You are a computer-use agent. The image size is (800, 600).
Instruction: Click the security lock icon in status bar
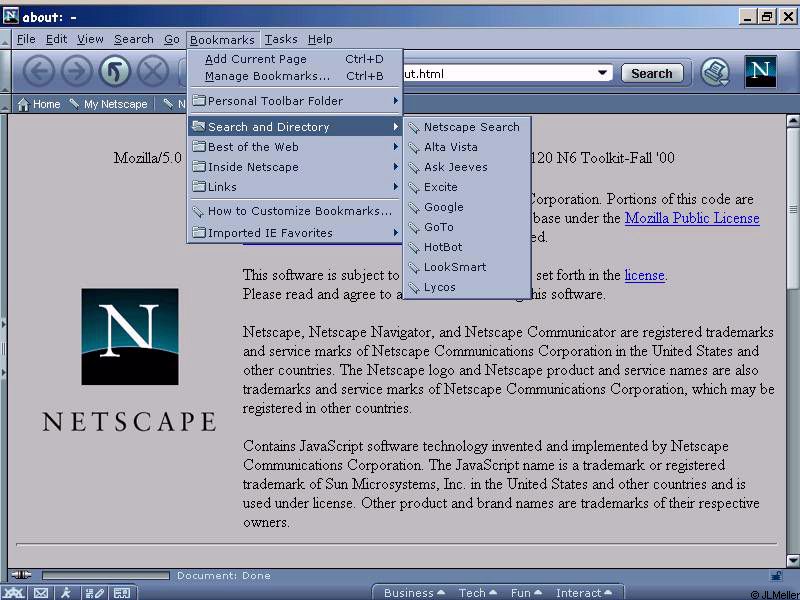tap(777, 576)
